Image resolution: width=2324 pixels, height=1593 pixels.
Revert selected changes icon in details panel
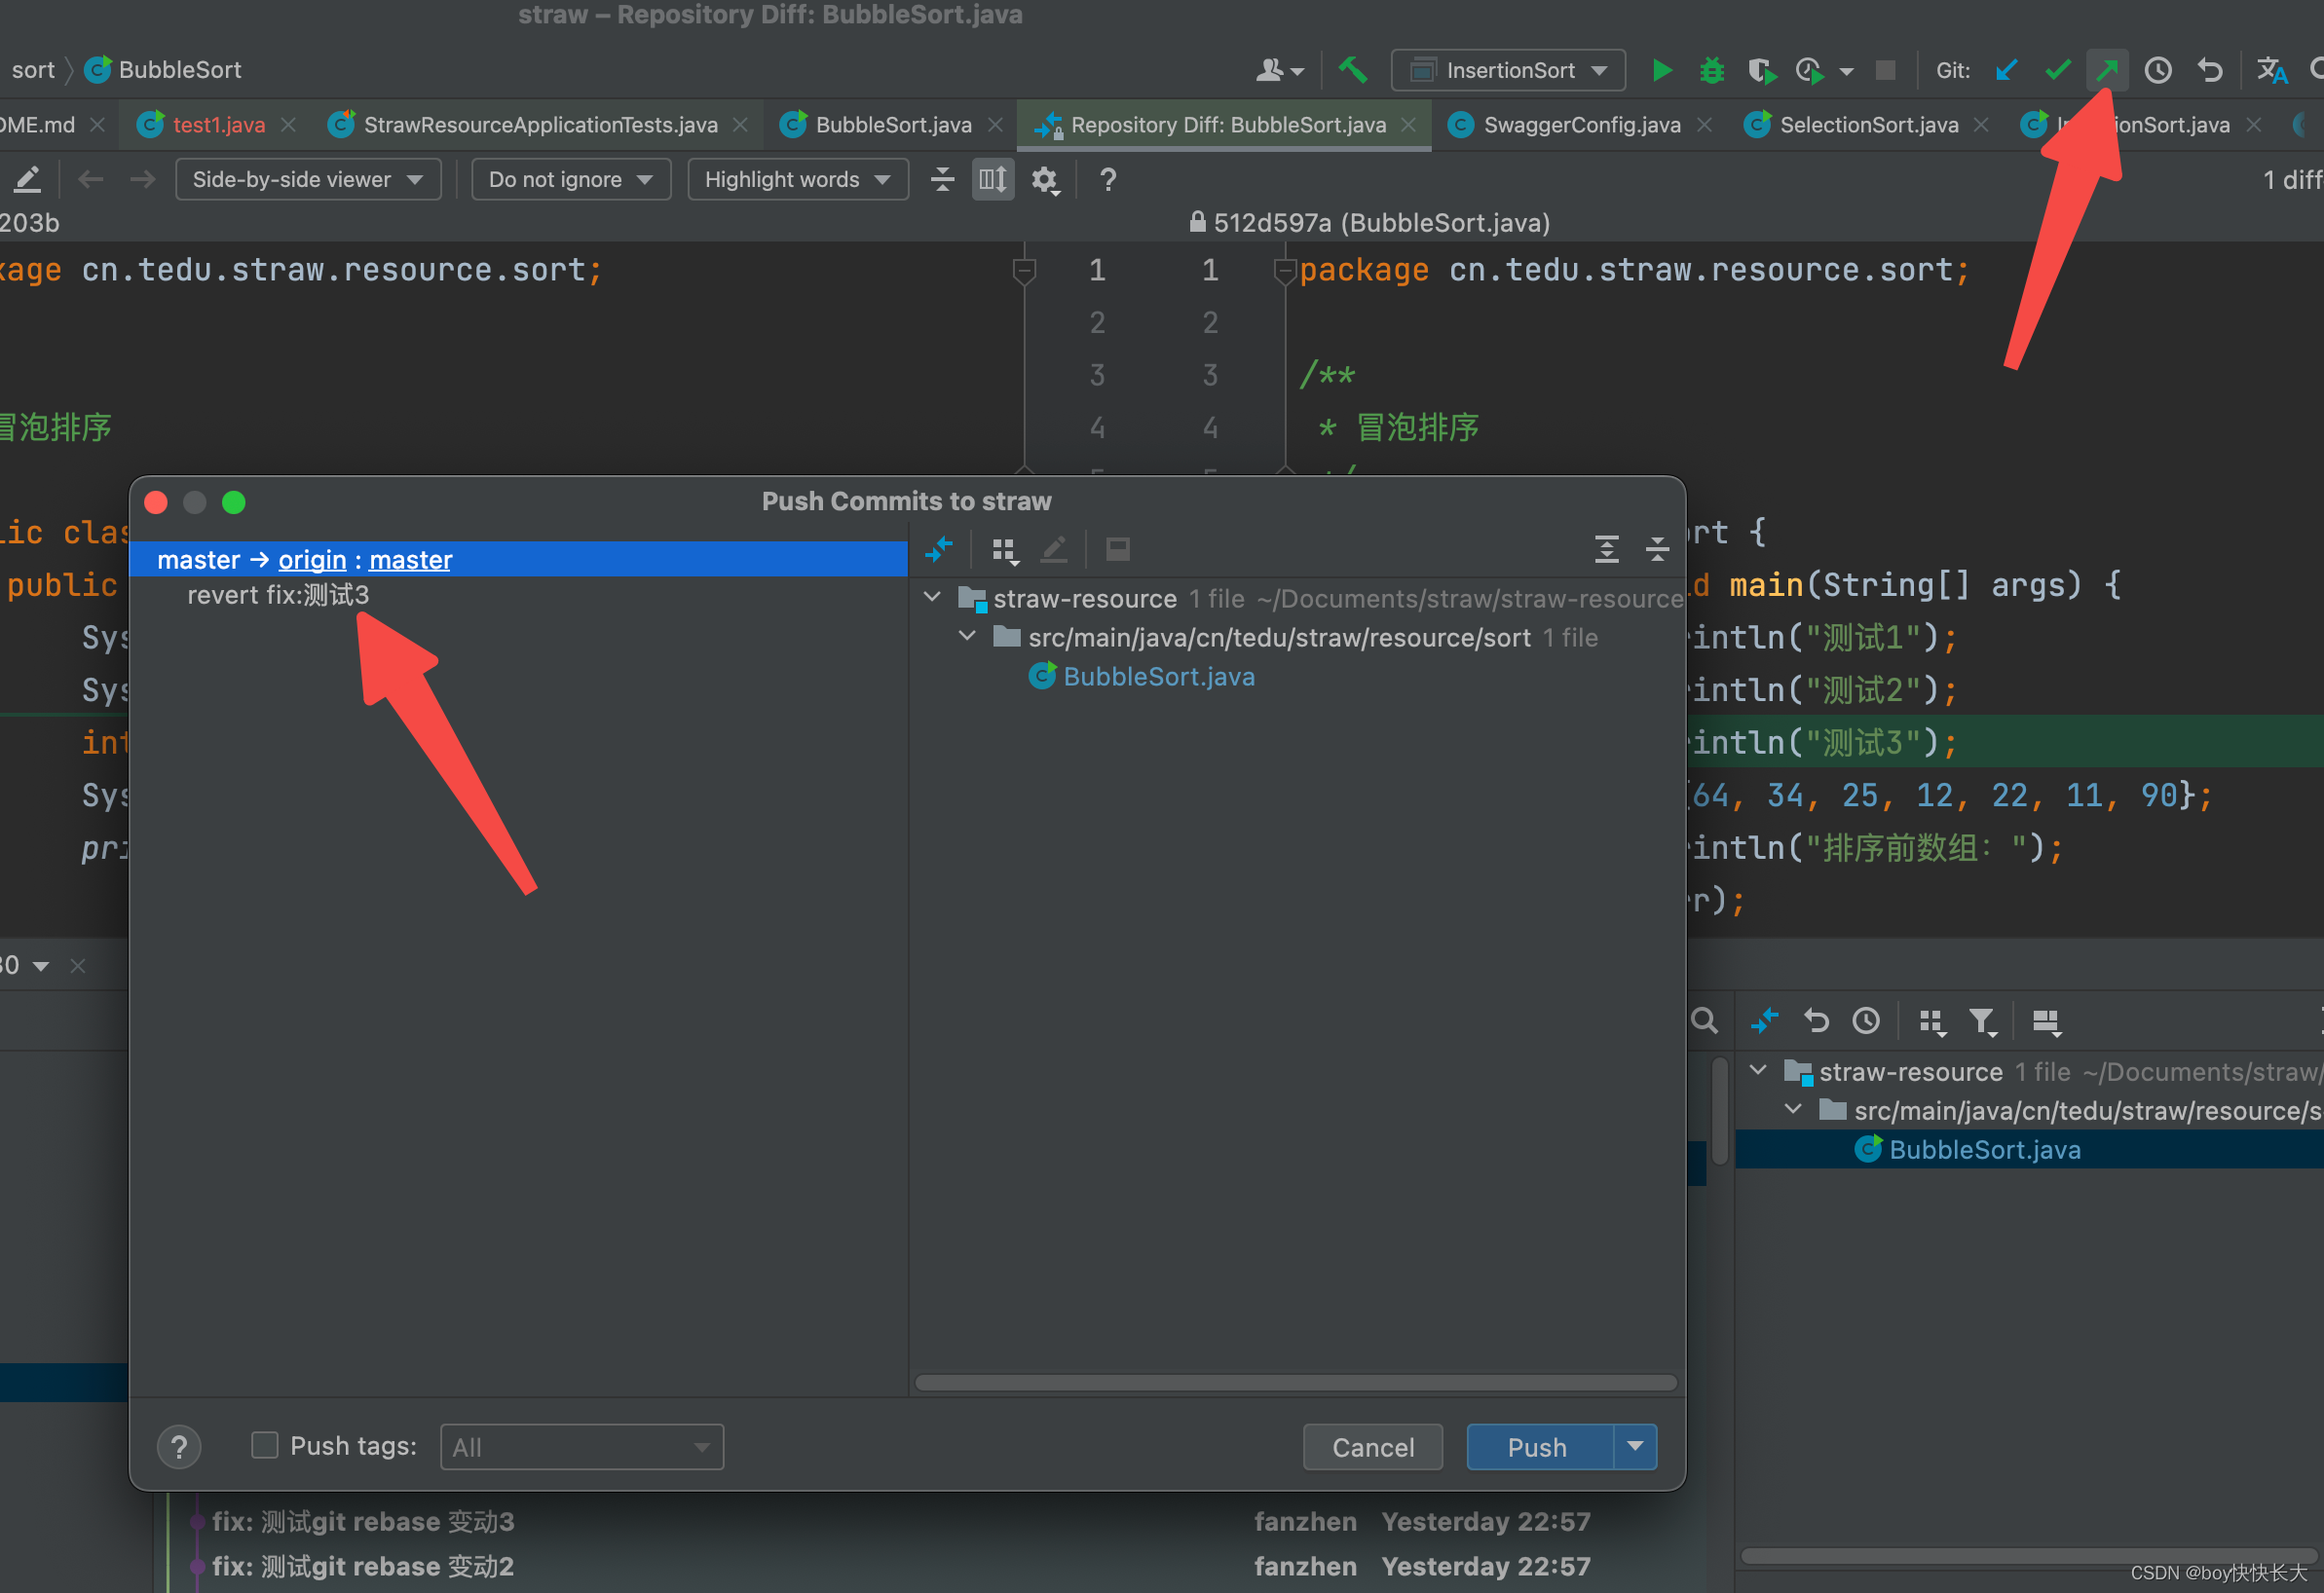1816,1021
